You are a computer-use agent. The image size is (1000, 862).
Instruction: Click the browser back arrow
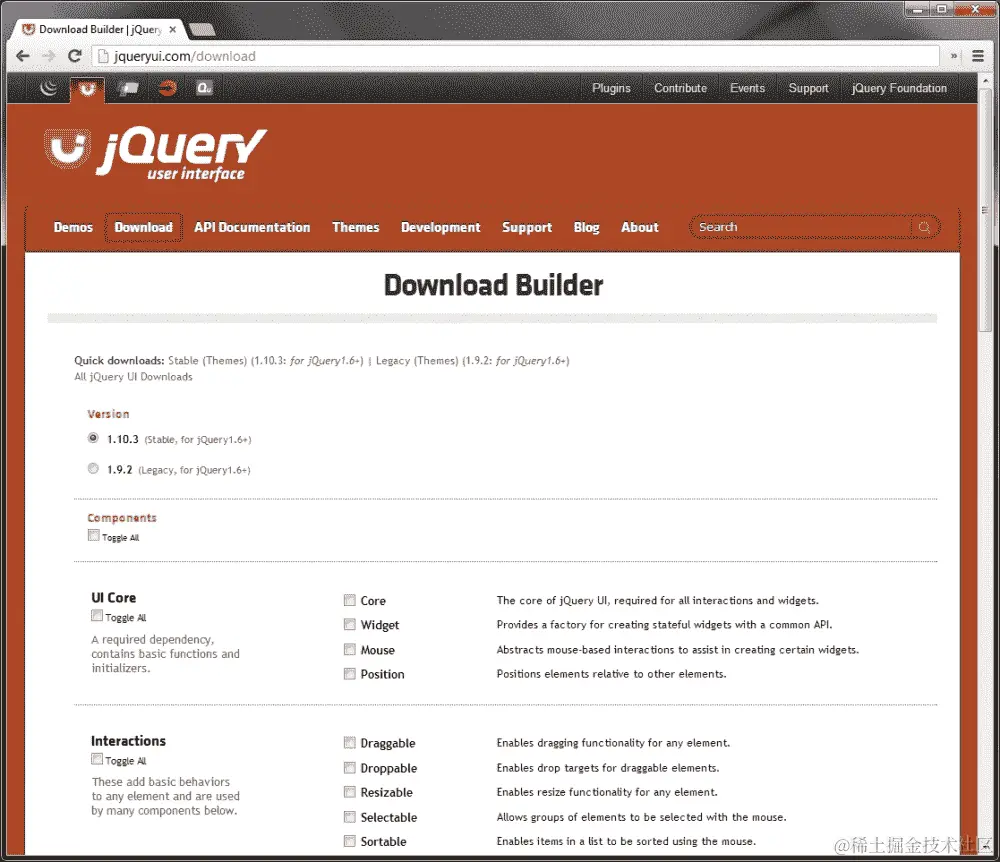click(x=23, y=56)
